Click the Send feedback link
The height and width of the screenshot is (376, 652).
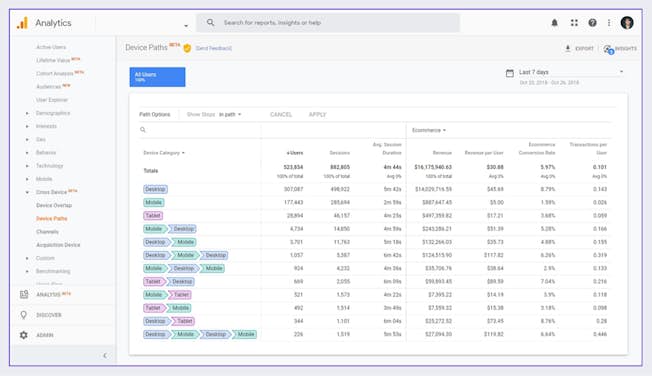coord(214,48)
